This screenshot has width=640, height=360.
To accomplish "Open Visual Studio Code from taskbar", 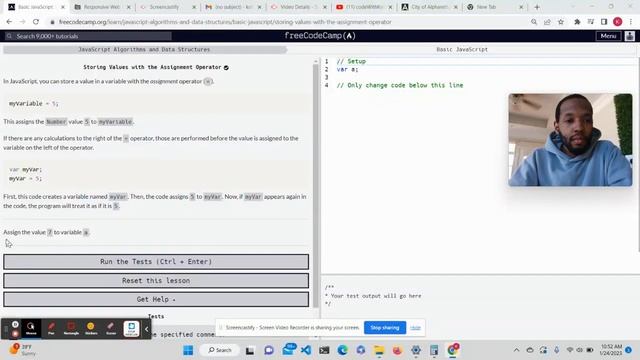I will (x=306, y=350).
